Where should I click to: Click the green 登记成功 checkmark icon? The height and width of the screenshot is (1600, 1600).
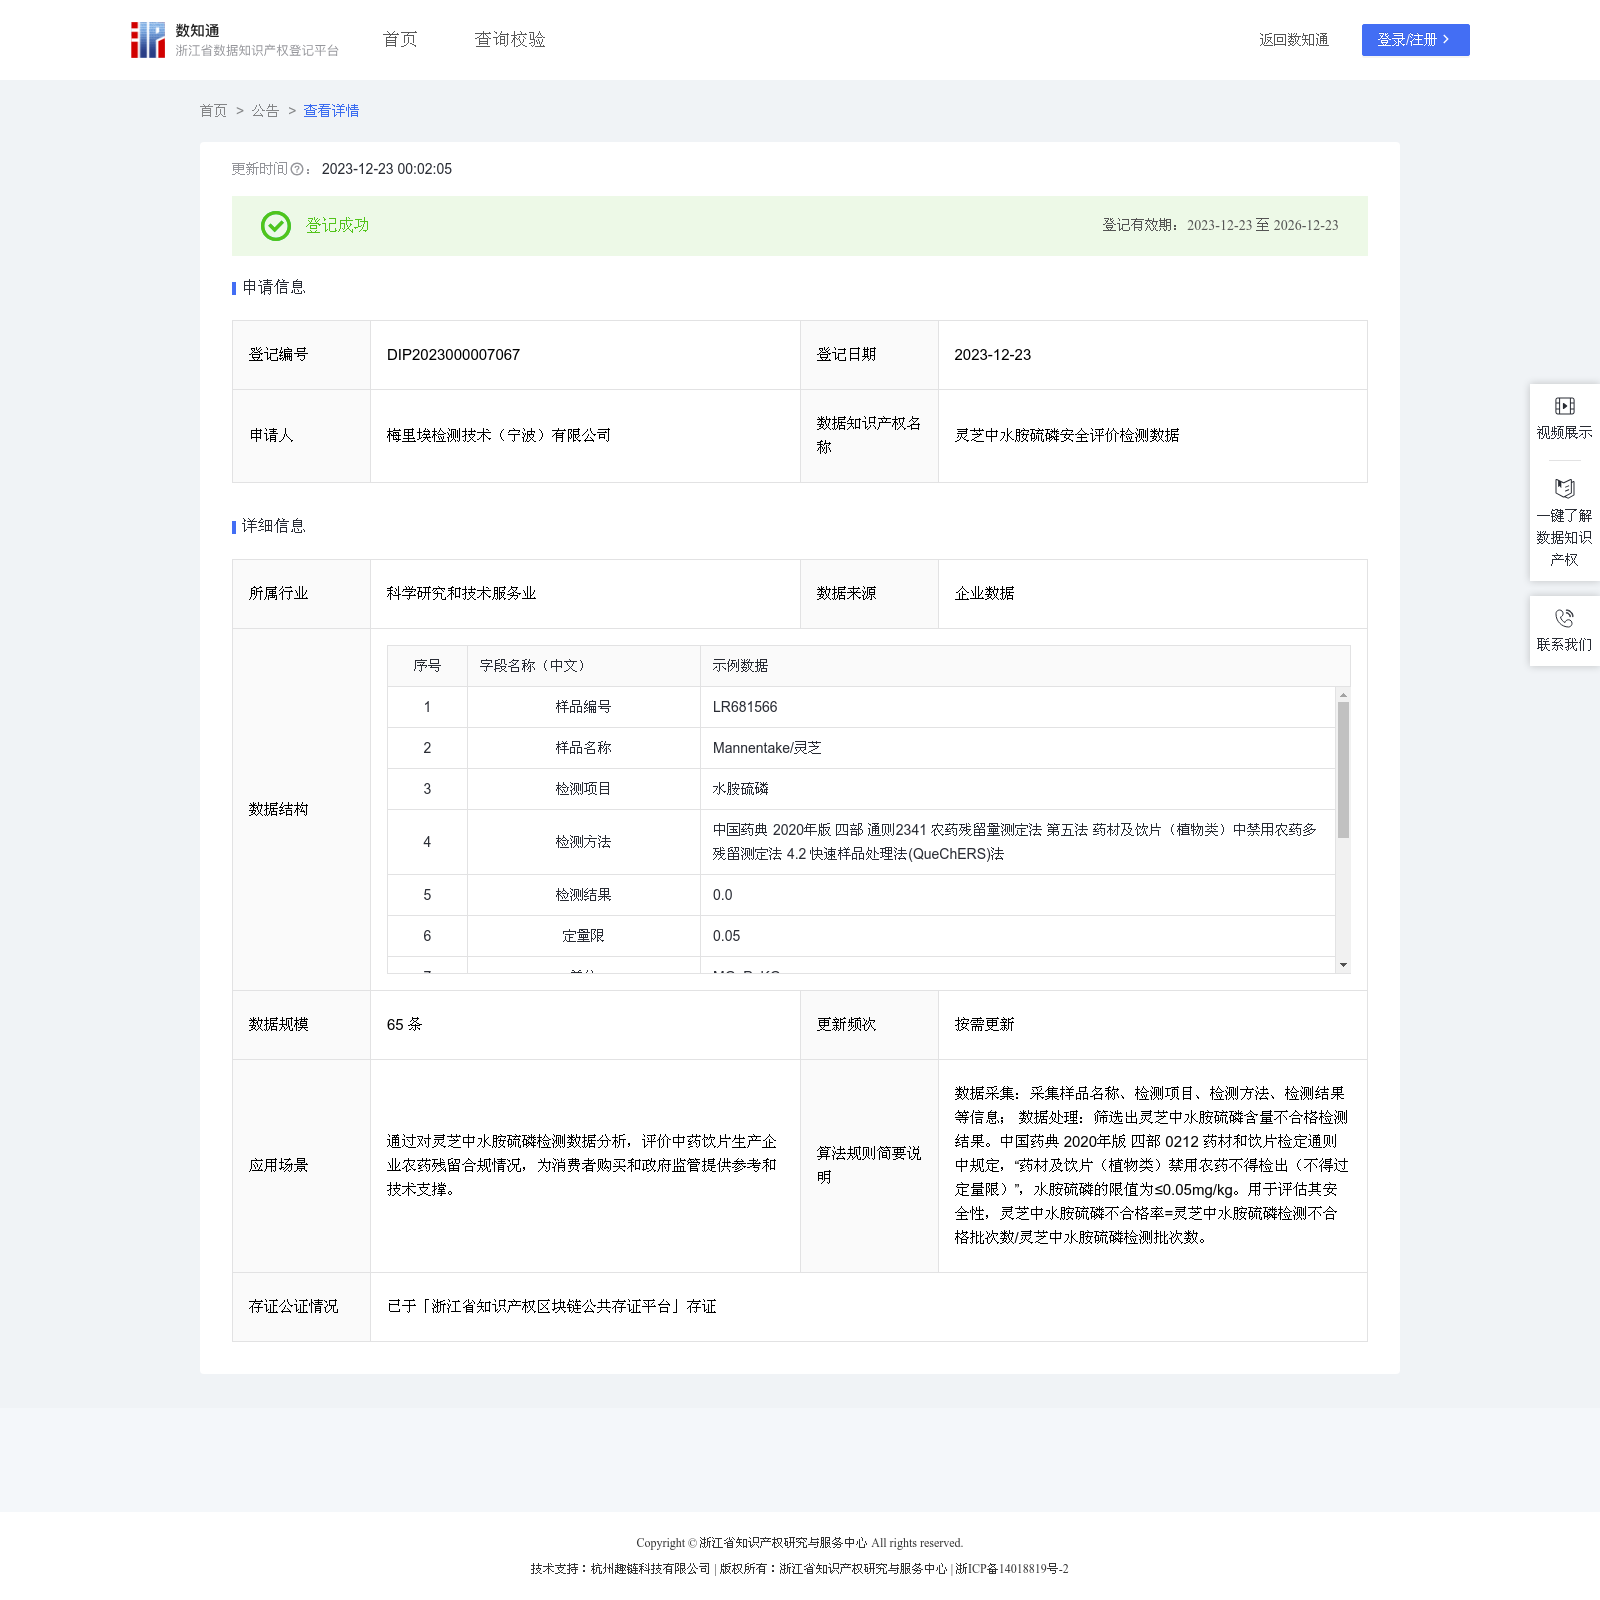pyautogui.click(x=276, y=226)
